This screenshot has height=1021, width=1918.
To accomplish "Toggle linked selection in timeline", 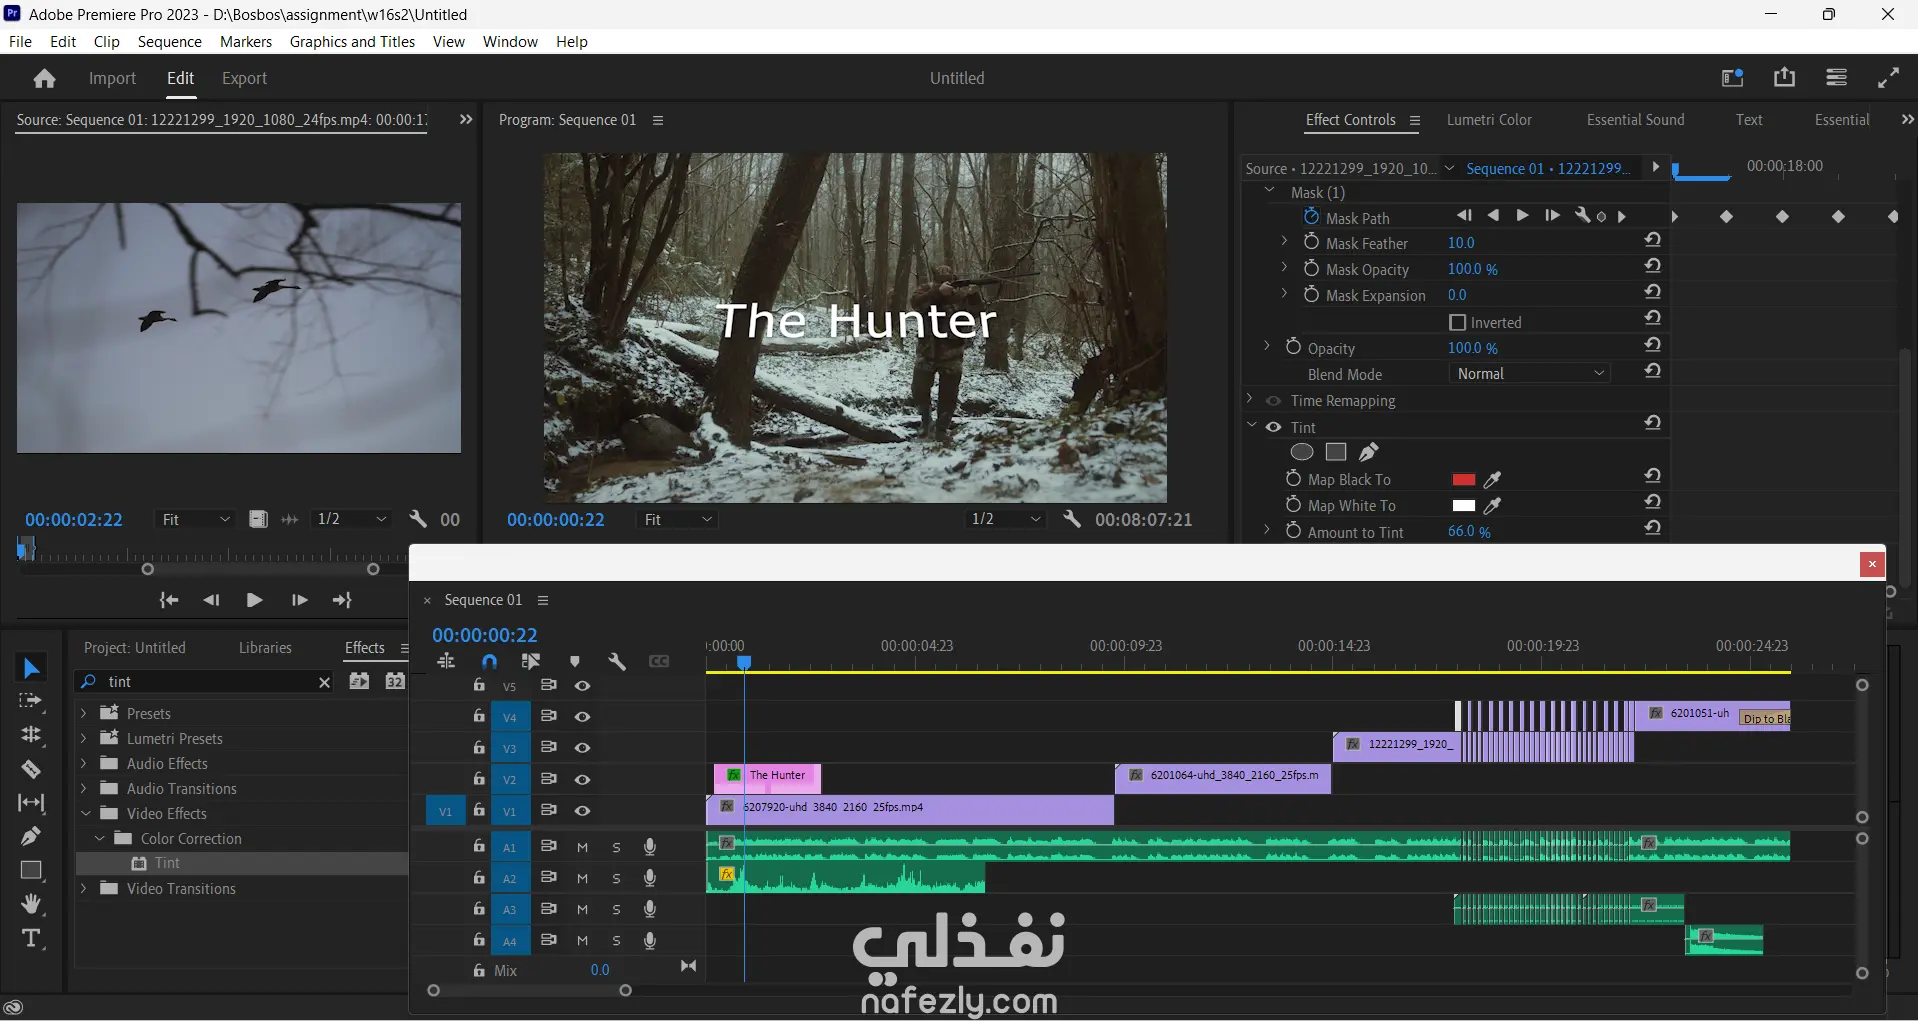I will coord(531,662).
